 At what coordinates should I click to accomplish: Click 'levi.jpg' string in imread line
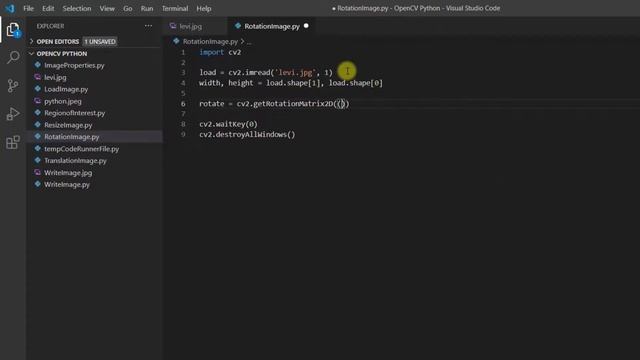click(296, 73)
